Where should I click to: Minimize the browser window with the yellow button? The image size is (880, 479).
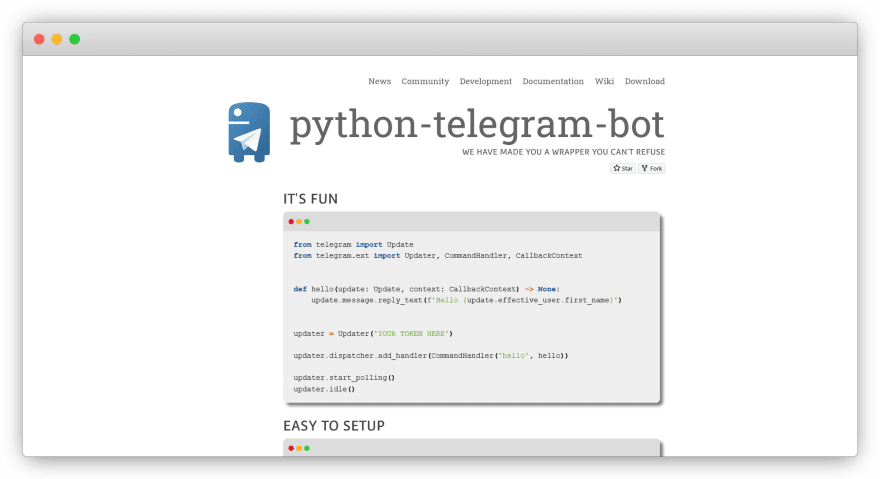(x=57, y=39)
